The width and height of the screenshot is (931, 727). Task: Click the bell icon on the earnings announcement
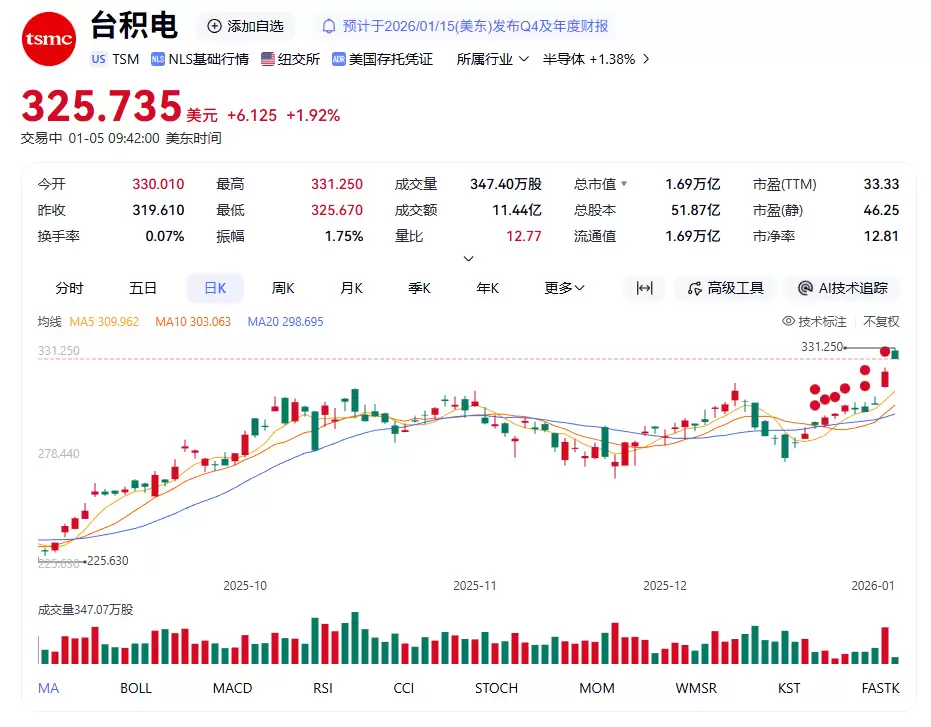coord(329,26)
